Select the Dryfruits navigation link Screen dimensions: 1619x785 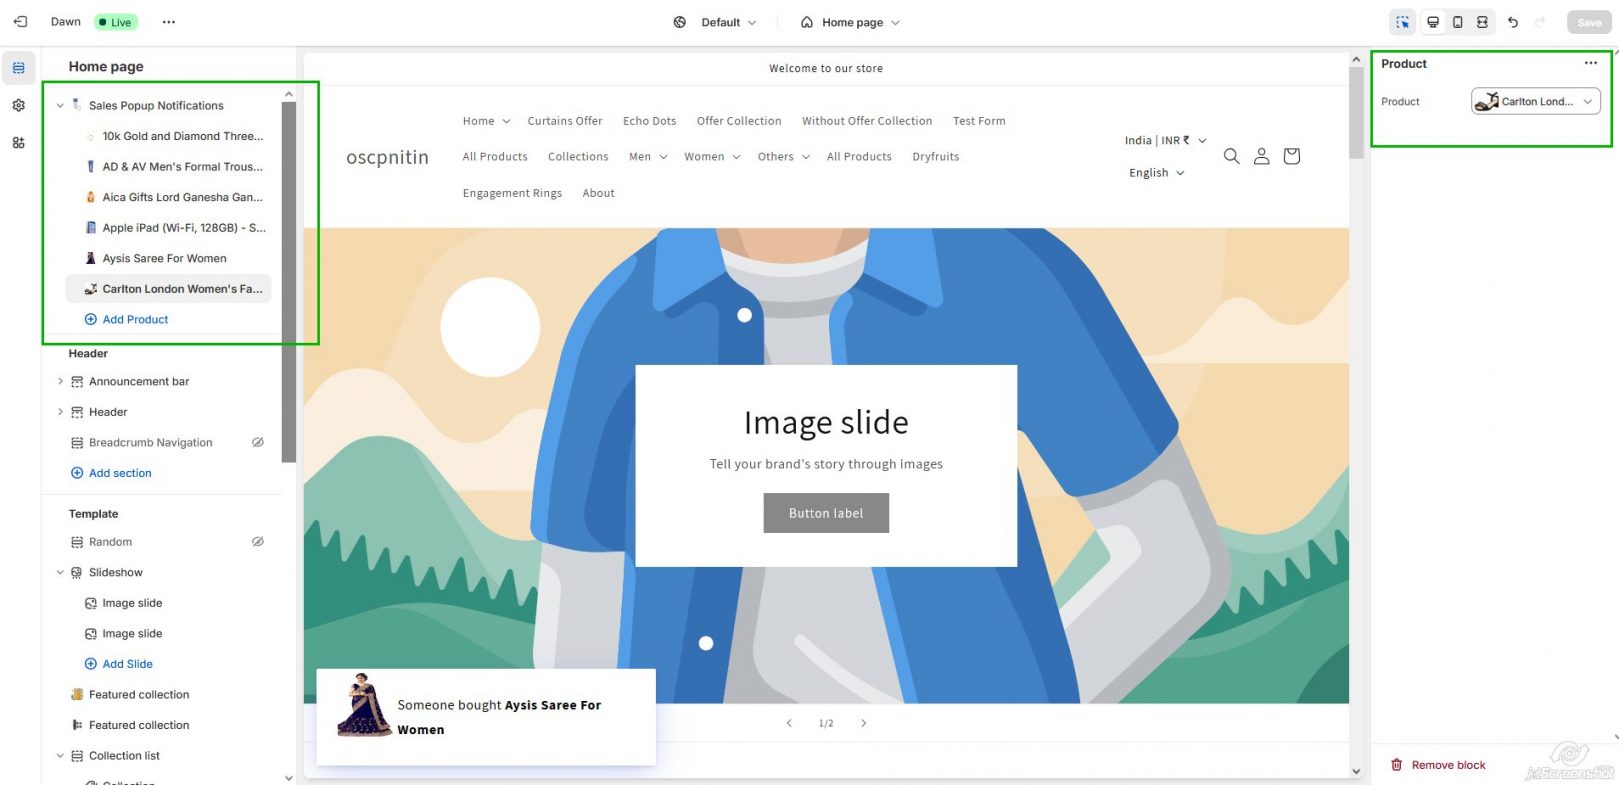tap(935, 157)
